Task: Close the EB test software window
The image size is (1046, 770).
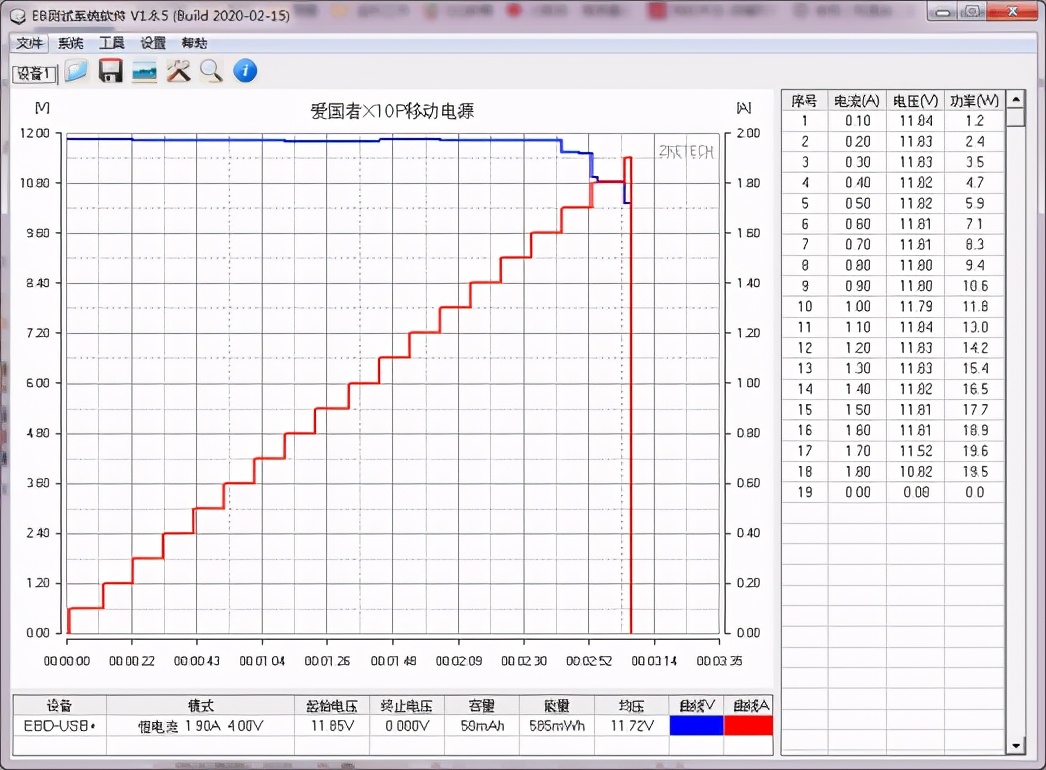Action: [x=1012, y=12]
